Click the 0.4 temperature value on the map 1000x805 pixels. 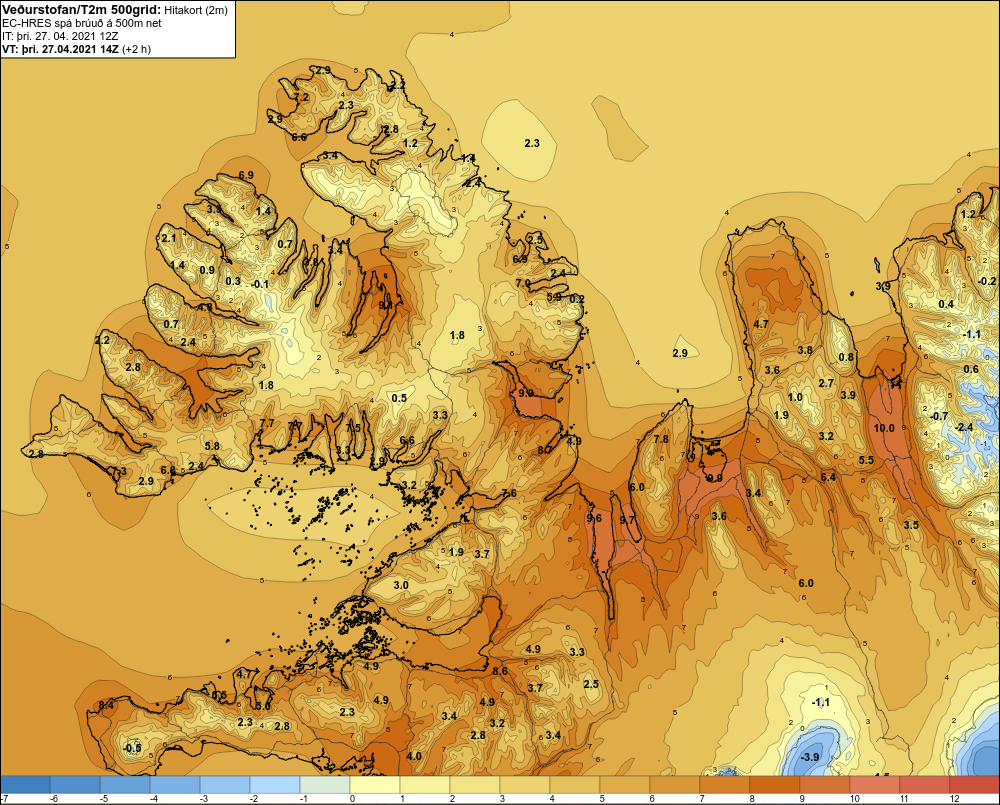point(946,304)
